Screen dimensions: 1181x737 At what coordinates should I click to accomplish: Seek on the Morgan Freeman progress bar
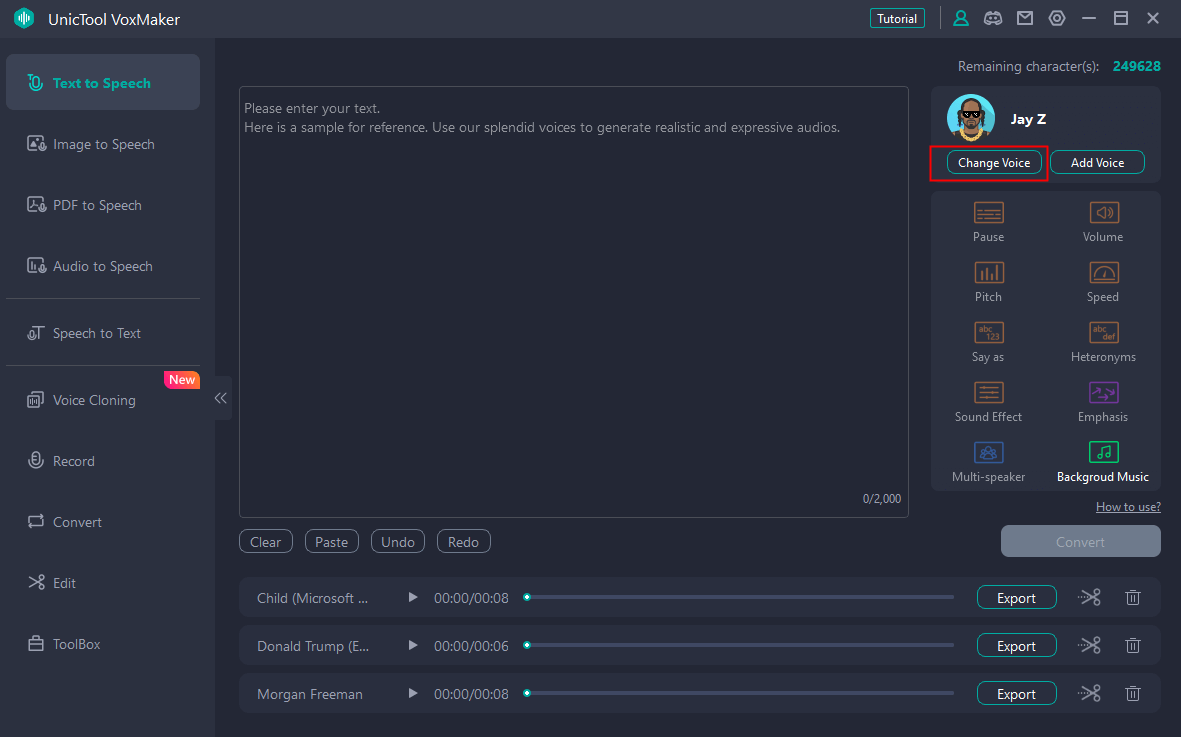[740, 693]
